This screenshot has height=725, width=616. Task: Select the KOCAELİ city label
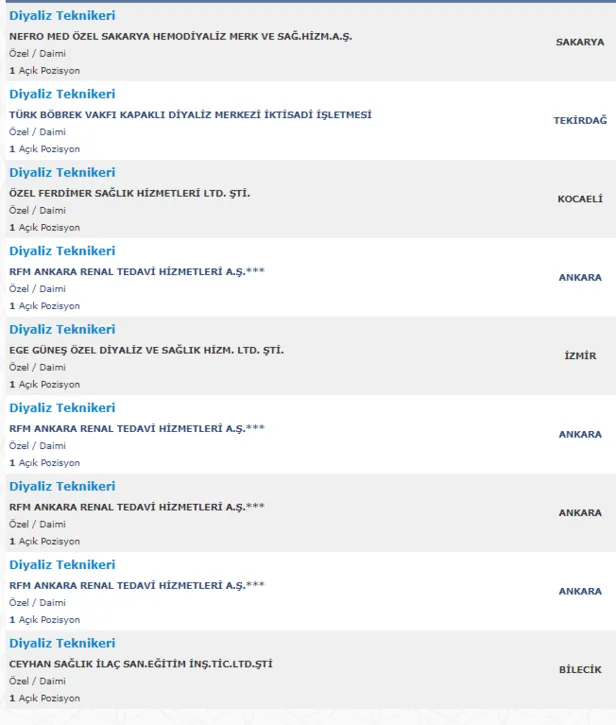point(580,199)
